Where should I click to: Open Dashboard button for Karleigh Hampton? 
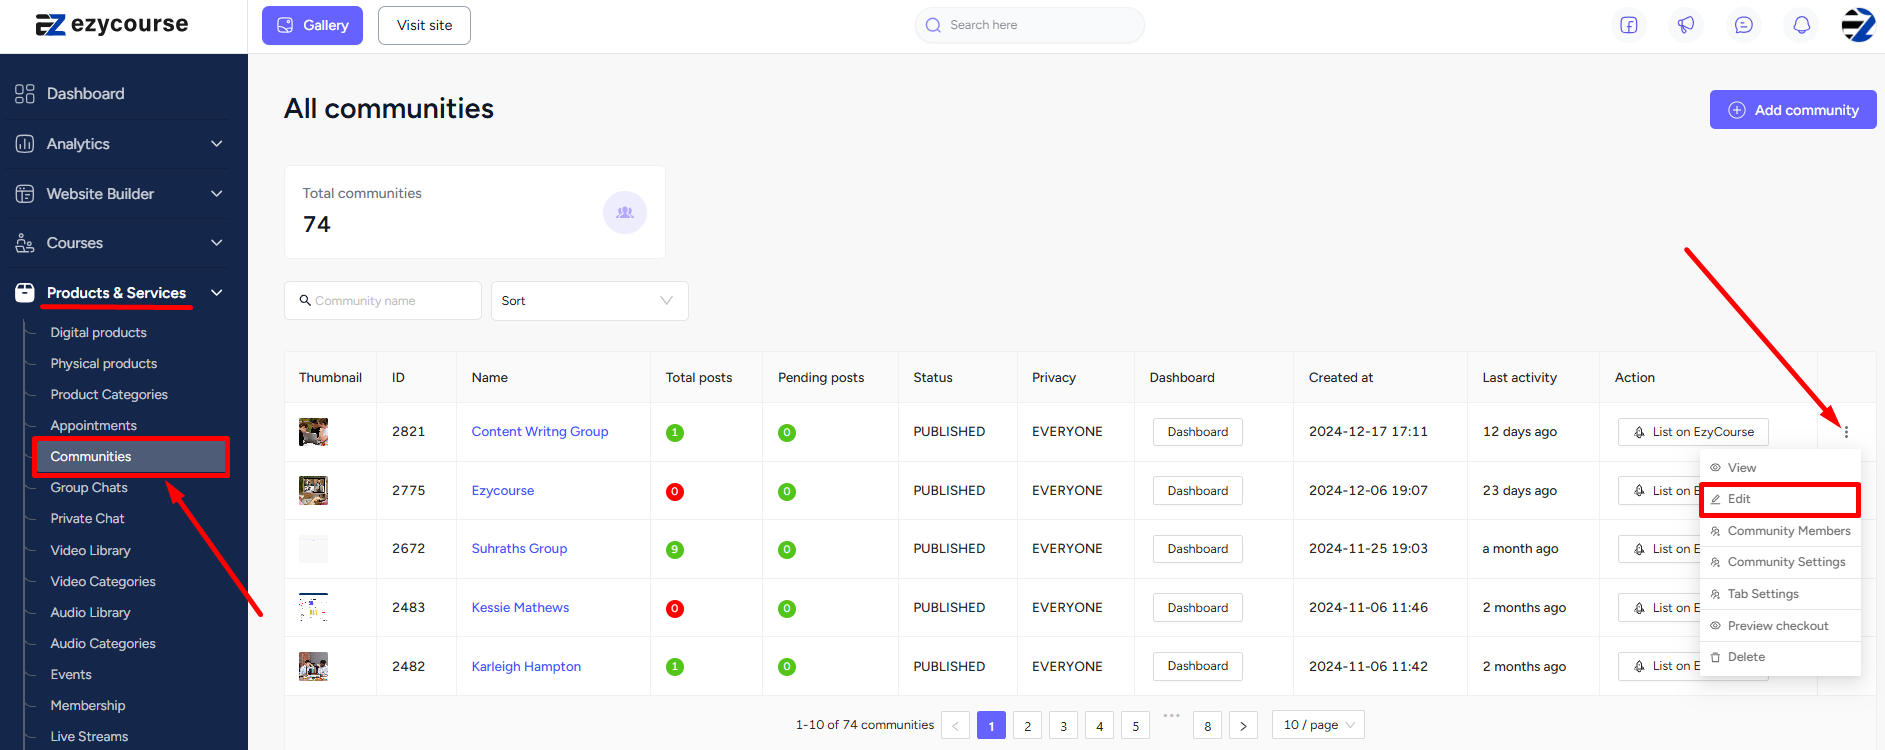coord(1198,666)
